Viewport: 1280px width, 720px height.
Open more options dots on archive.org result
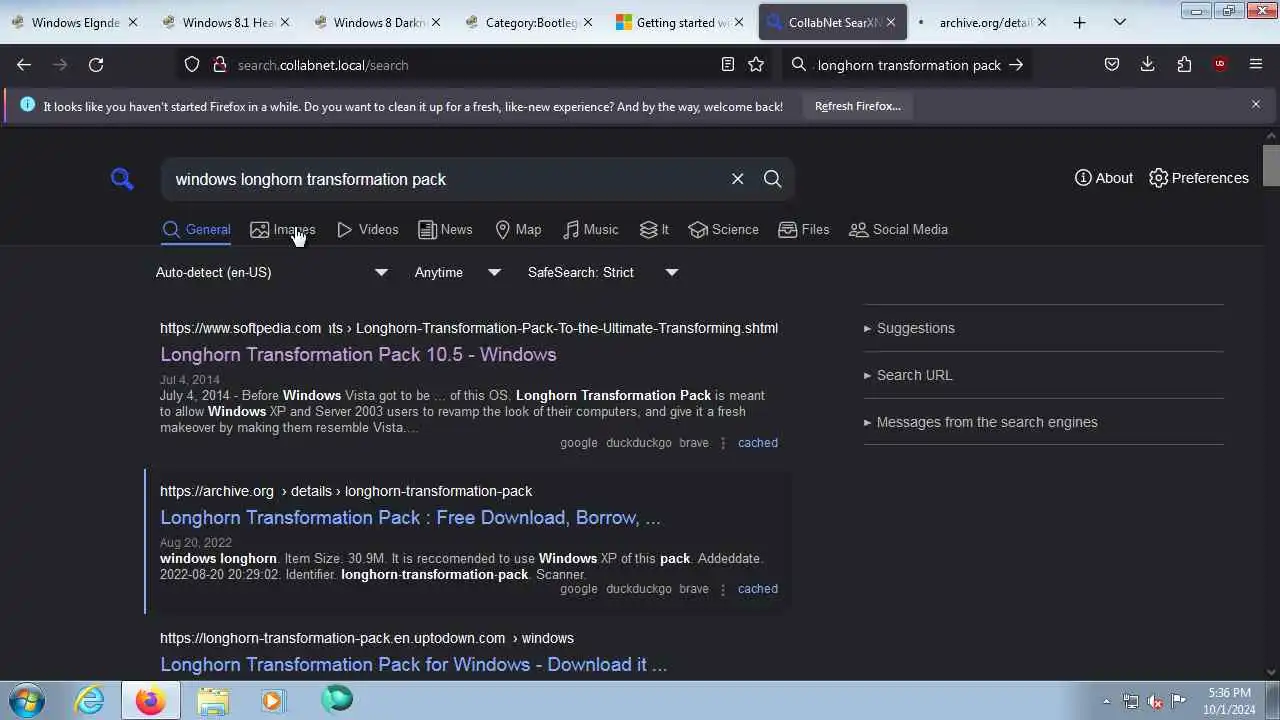723,589
